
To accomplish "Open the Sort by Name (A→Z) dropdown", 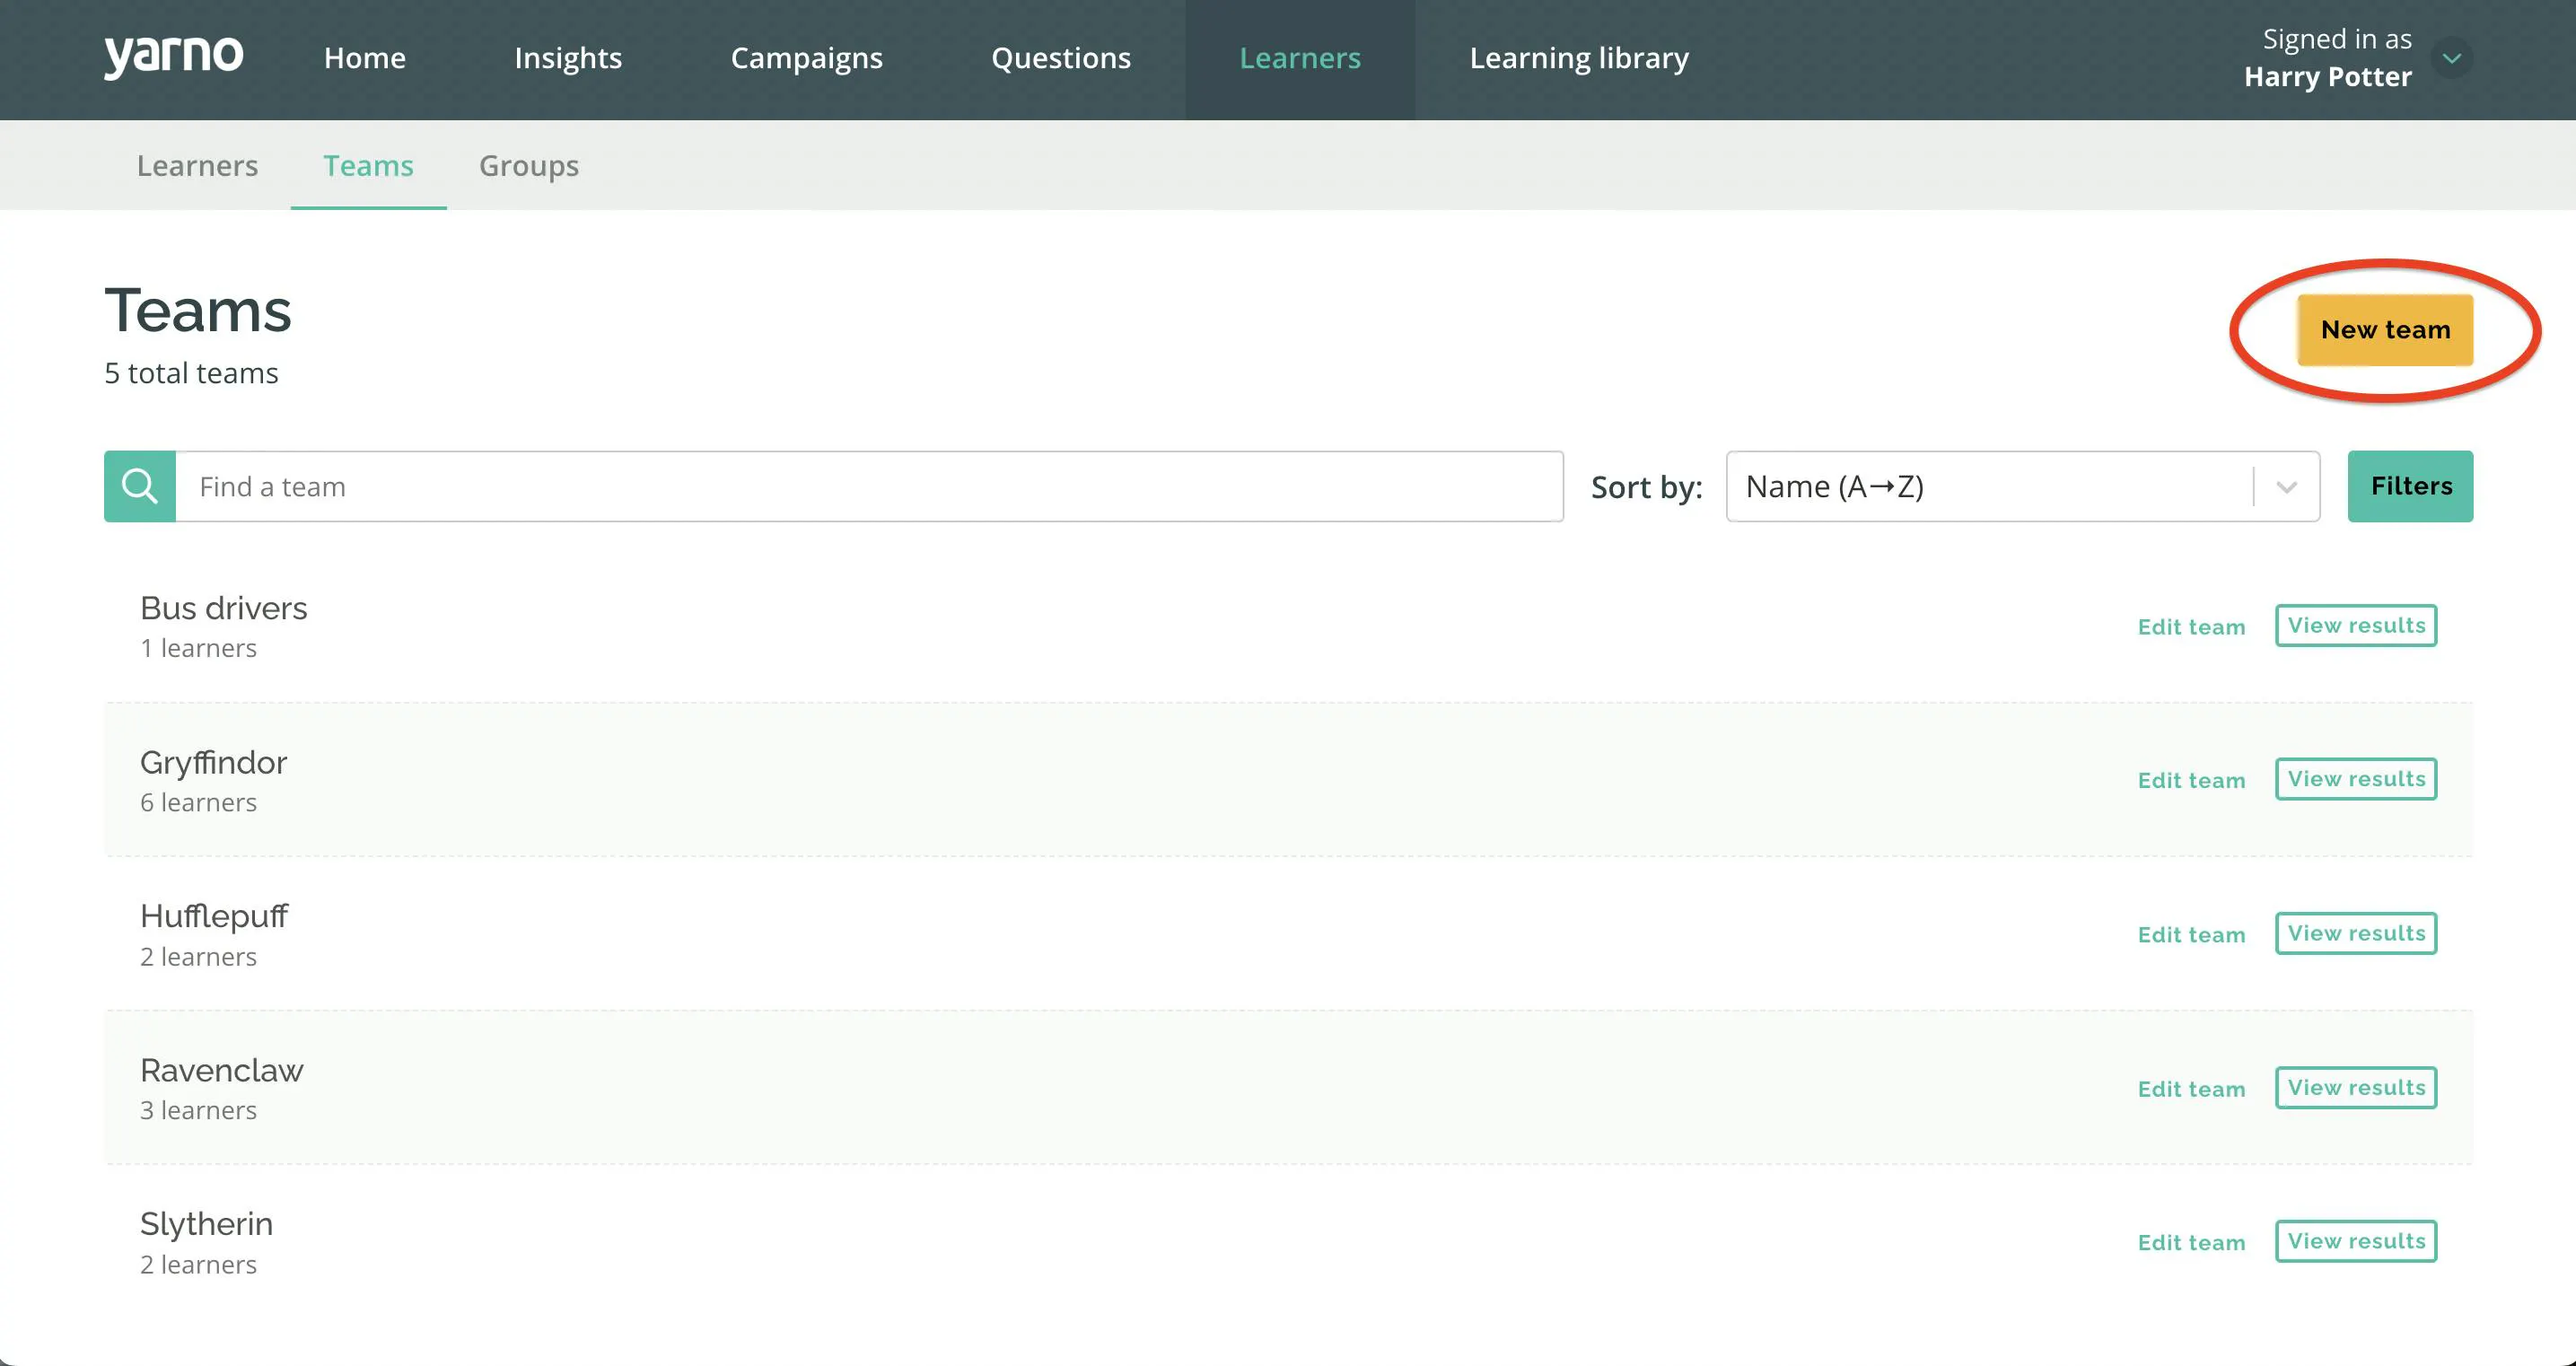I will [x=2022, y=486].
